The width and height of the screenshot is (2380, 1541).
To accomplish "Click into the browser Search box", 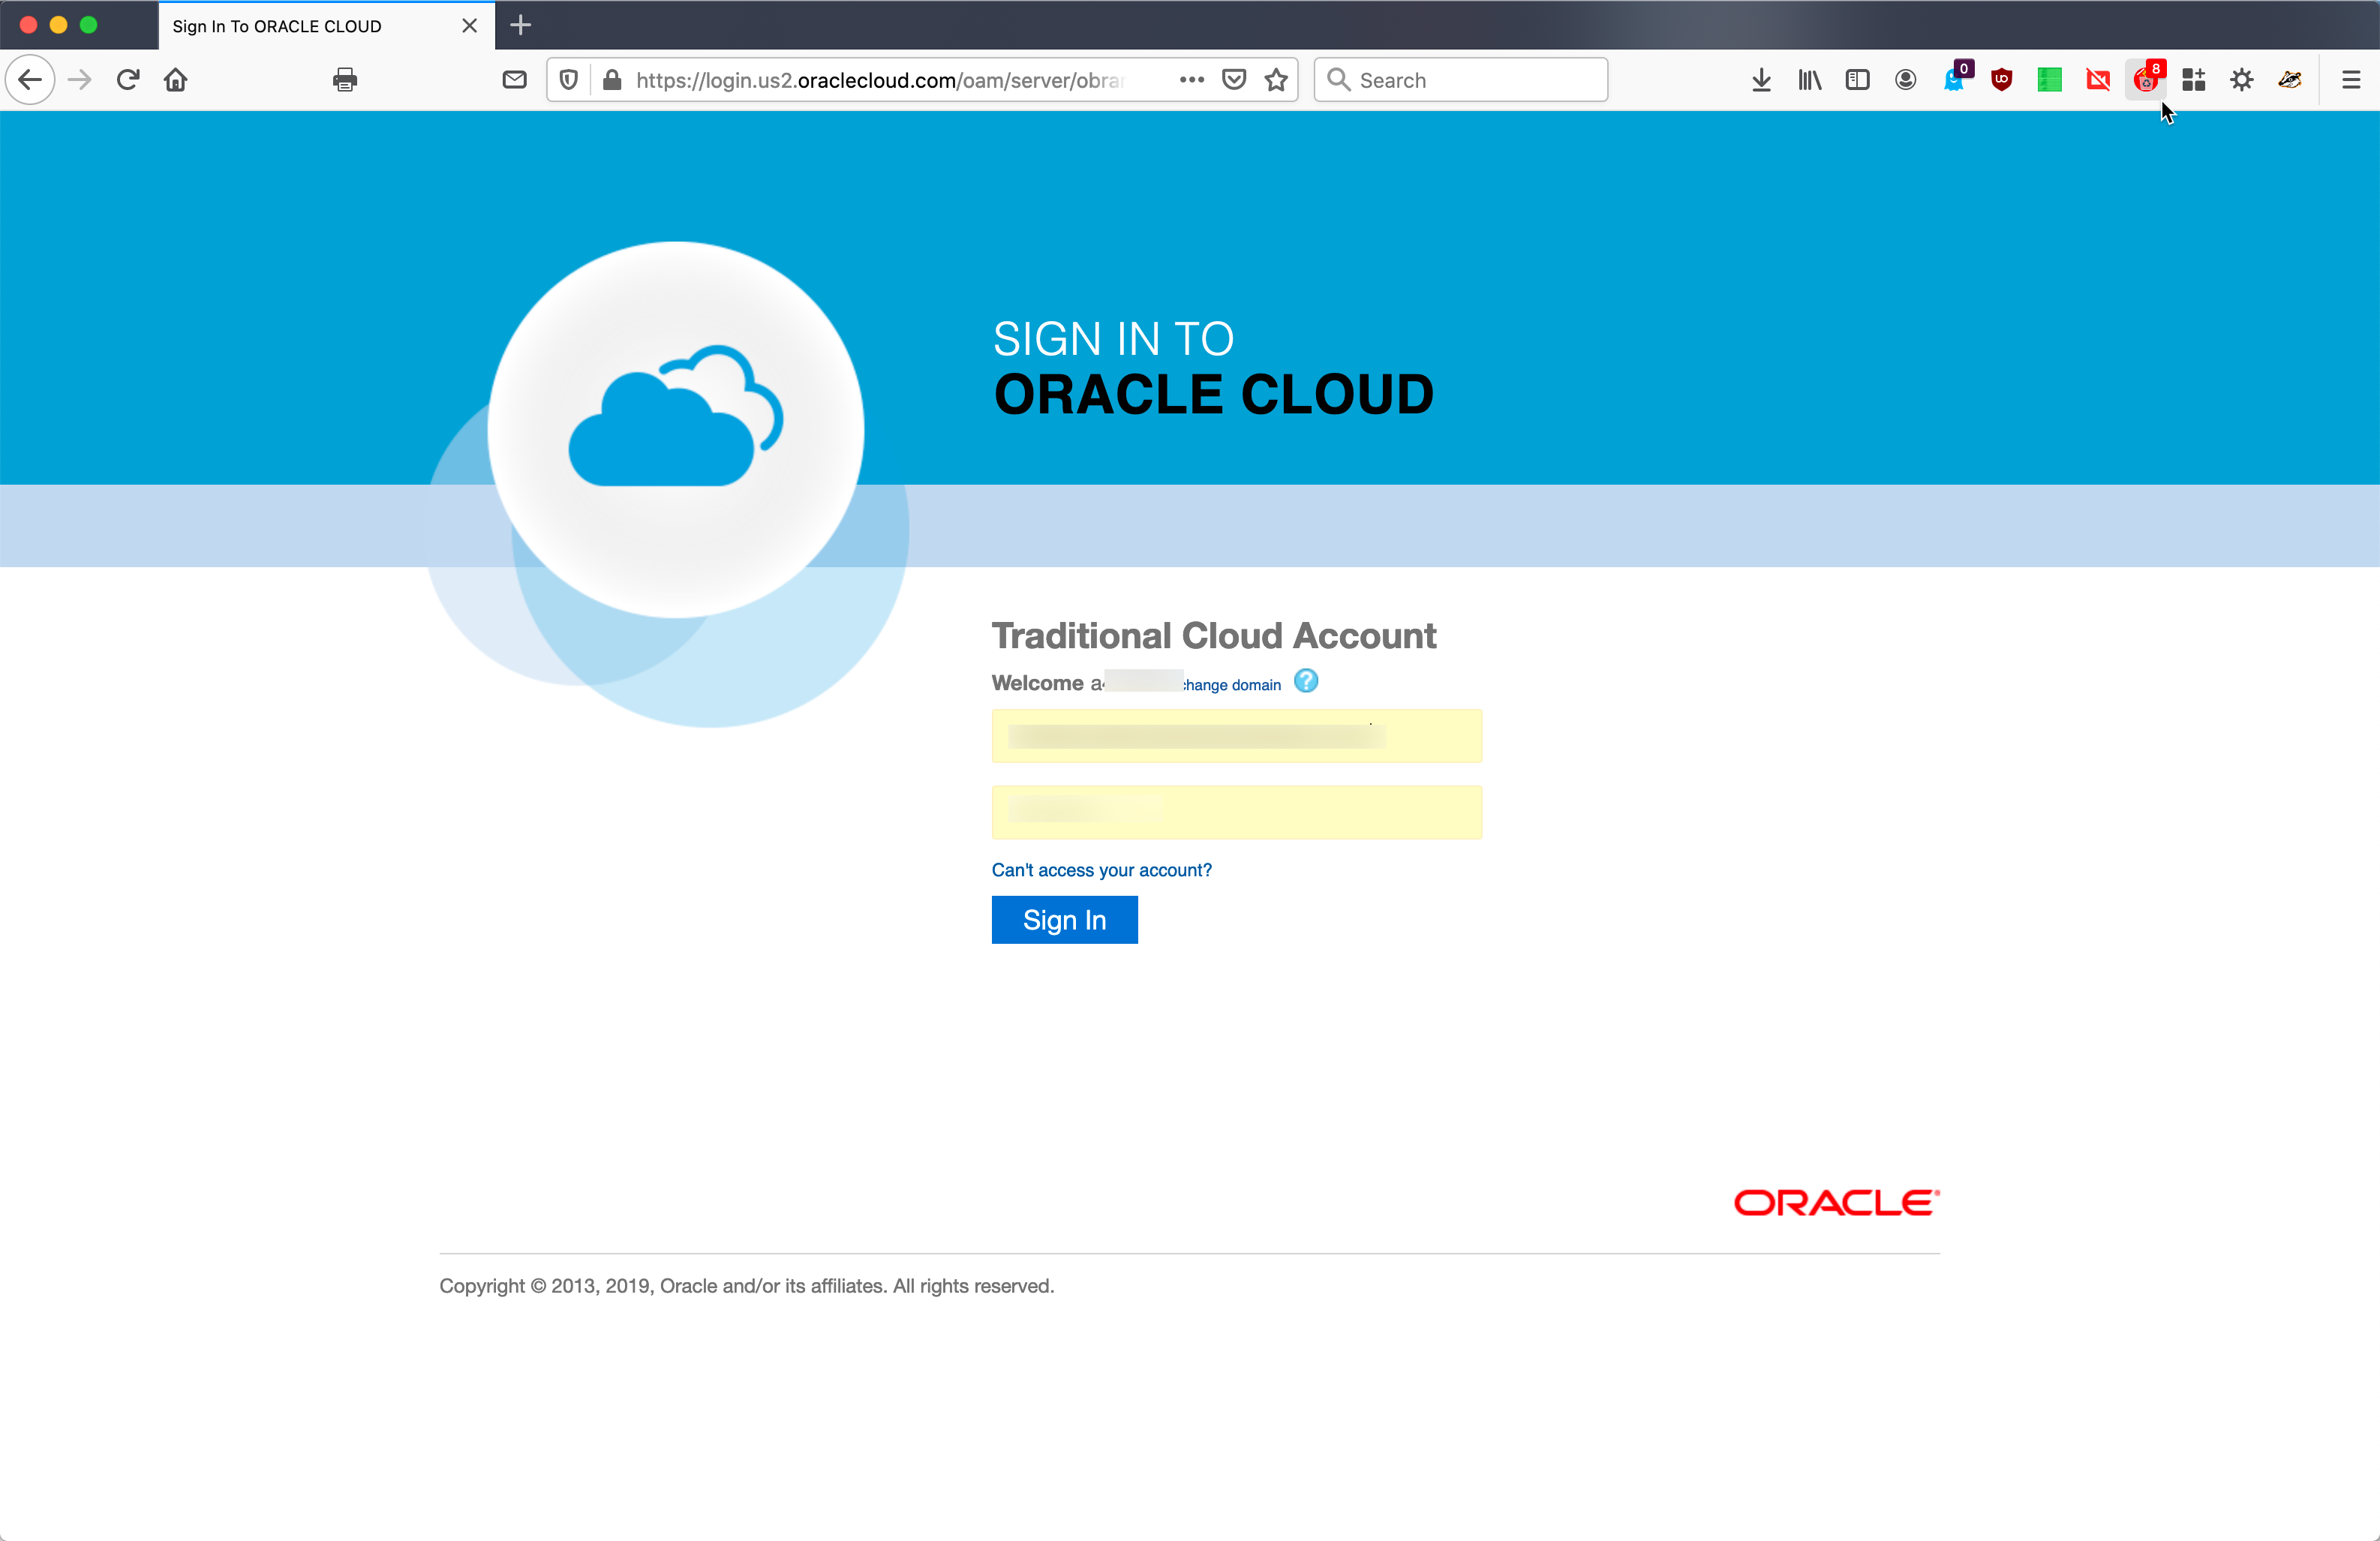I will tap(1461, 80).
